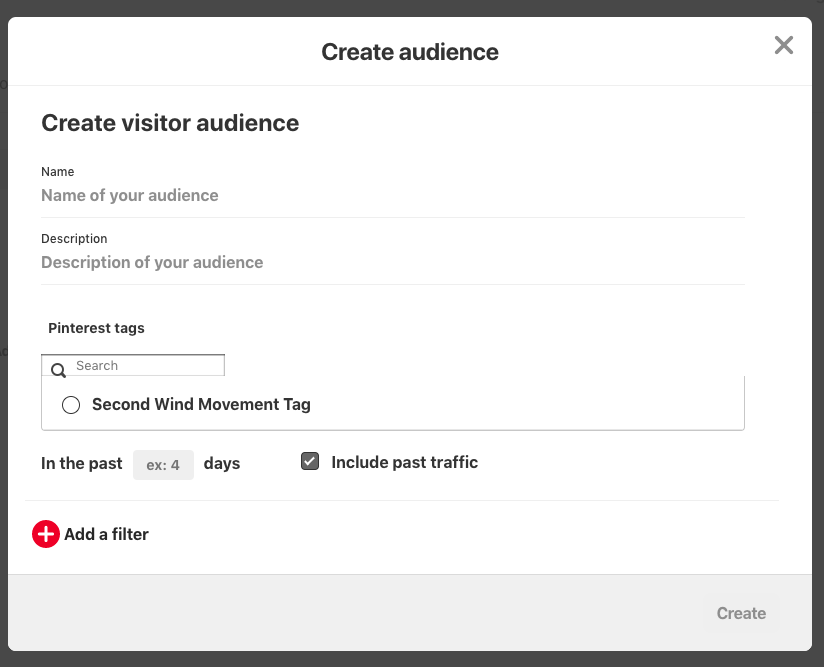Click the Pinterest tags Search box
Image resolution: width=824 pixels, height=667 pixels.
click(146, 366)
